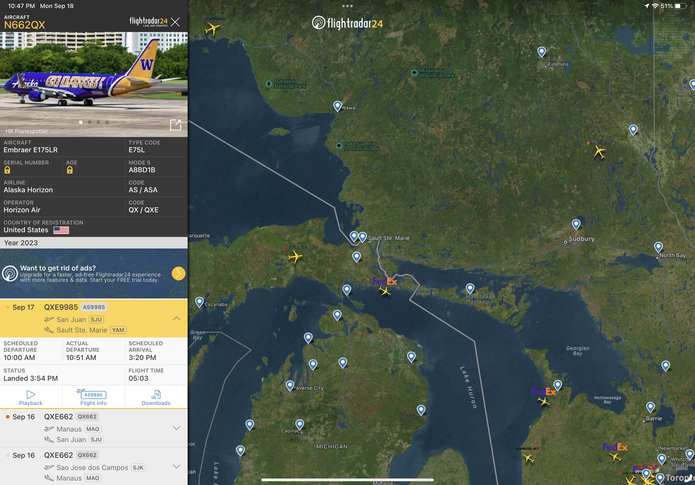The width and height of the screenshot is (695, 485).
Task: Tap the Mackinac area airport pin below Sault Ste. Marie
Action: point(356,256)
